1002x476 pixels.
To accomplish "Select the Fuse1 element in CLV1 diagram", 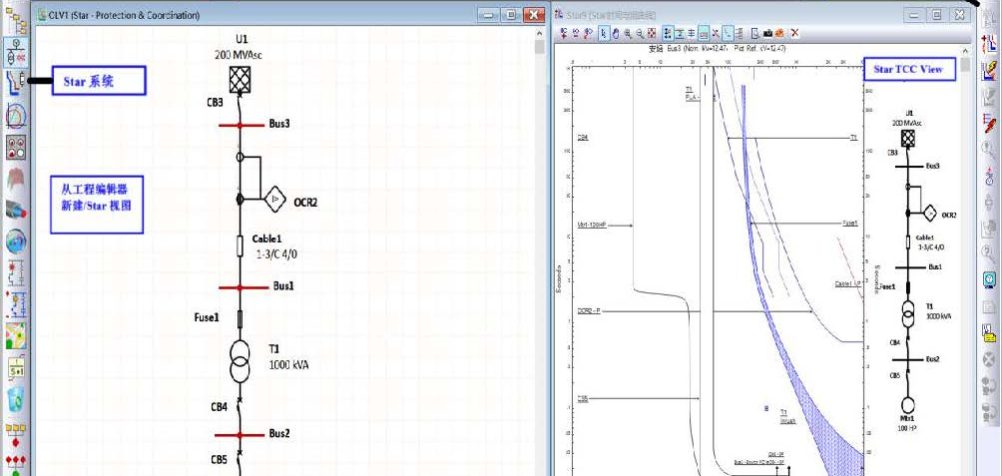I will click(x=240, y=319).
